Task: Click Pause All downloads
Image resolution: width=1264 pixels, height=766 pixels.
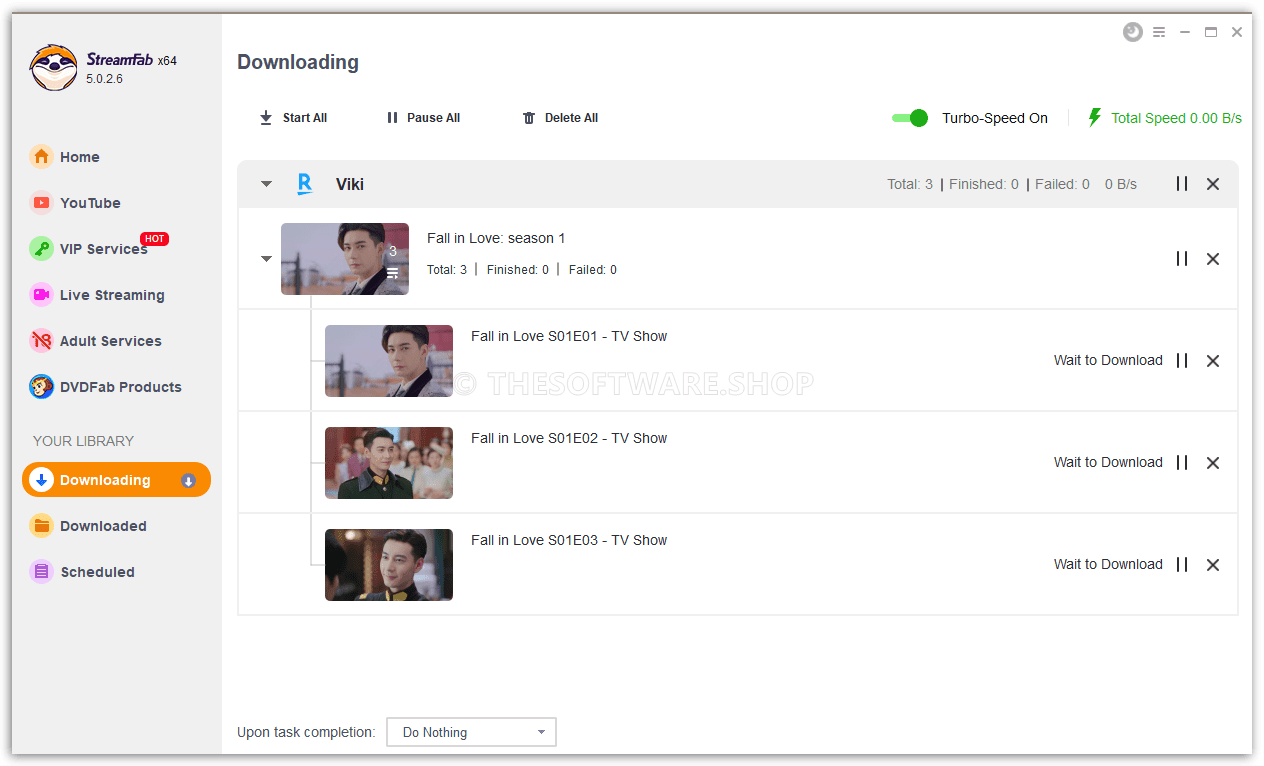Action: point(423,118)
